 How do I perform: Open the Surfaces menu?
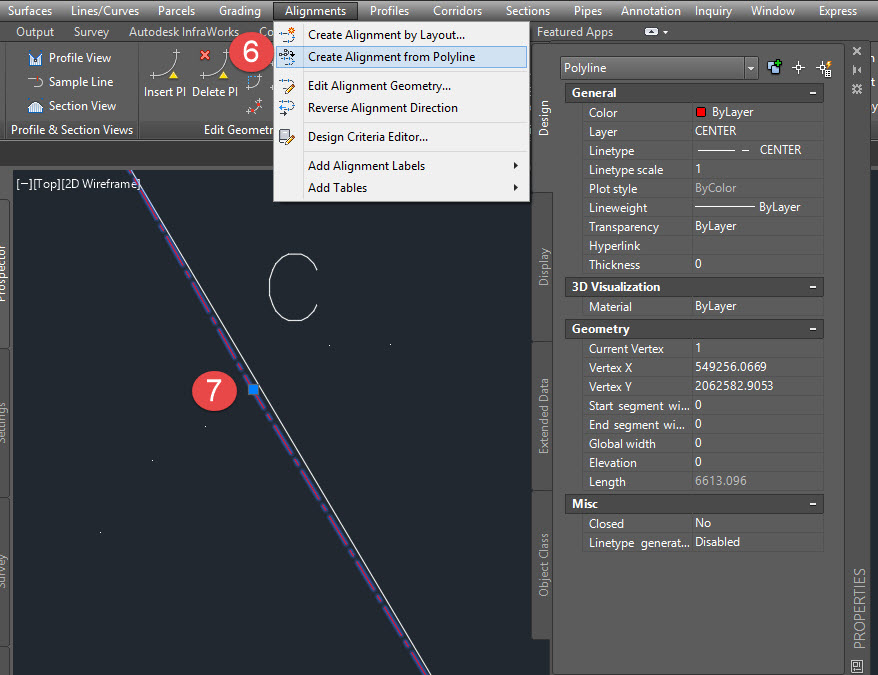click(x=30, y=11)
